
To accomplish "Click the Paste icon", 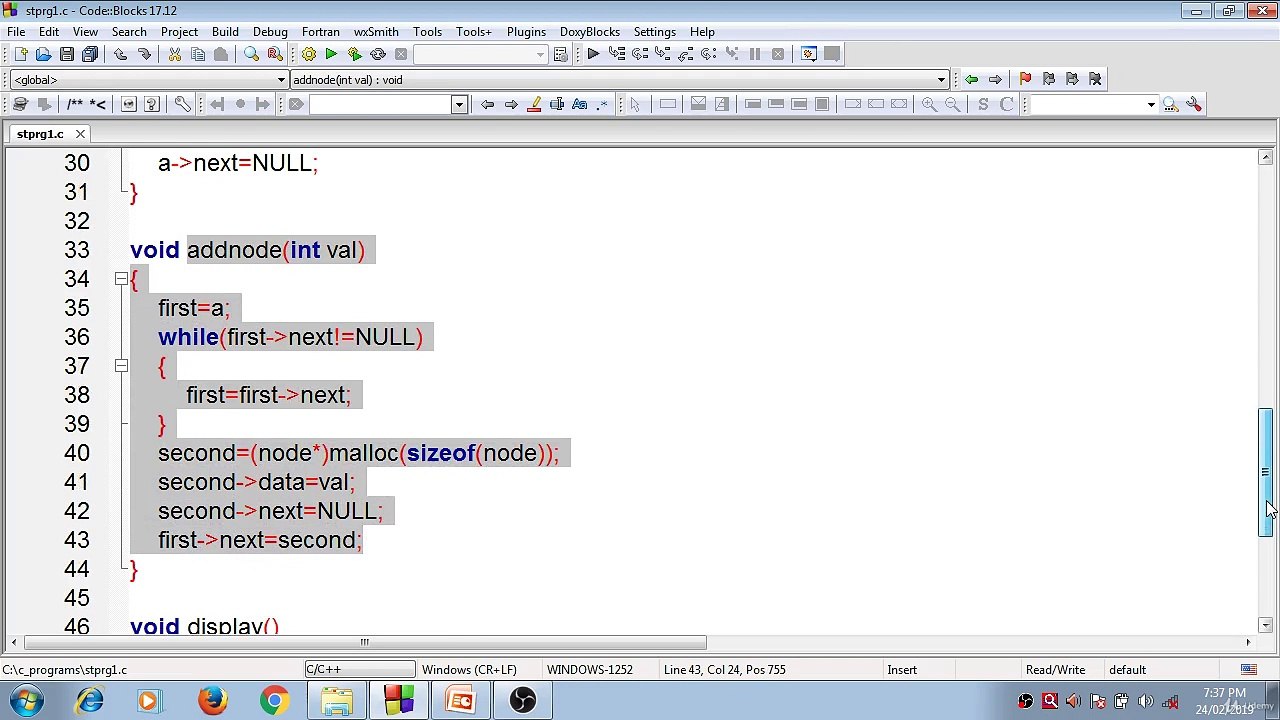I will pyautogui.click(x=220, y=54).
